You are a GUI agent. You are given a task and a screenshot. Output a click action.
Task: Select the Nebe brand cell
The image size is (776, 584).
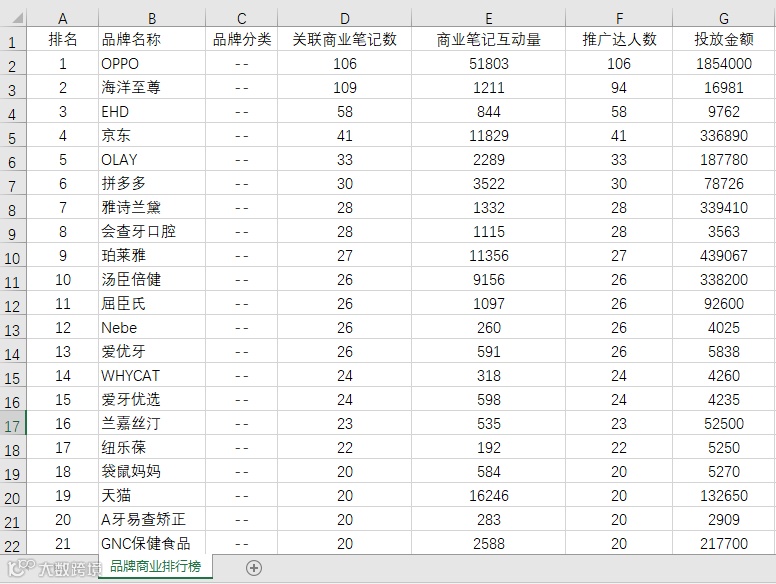pyautogui.click(x=152, y=328)
